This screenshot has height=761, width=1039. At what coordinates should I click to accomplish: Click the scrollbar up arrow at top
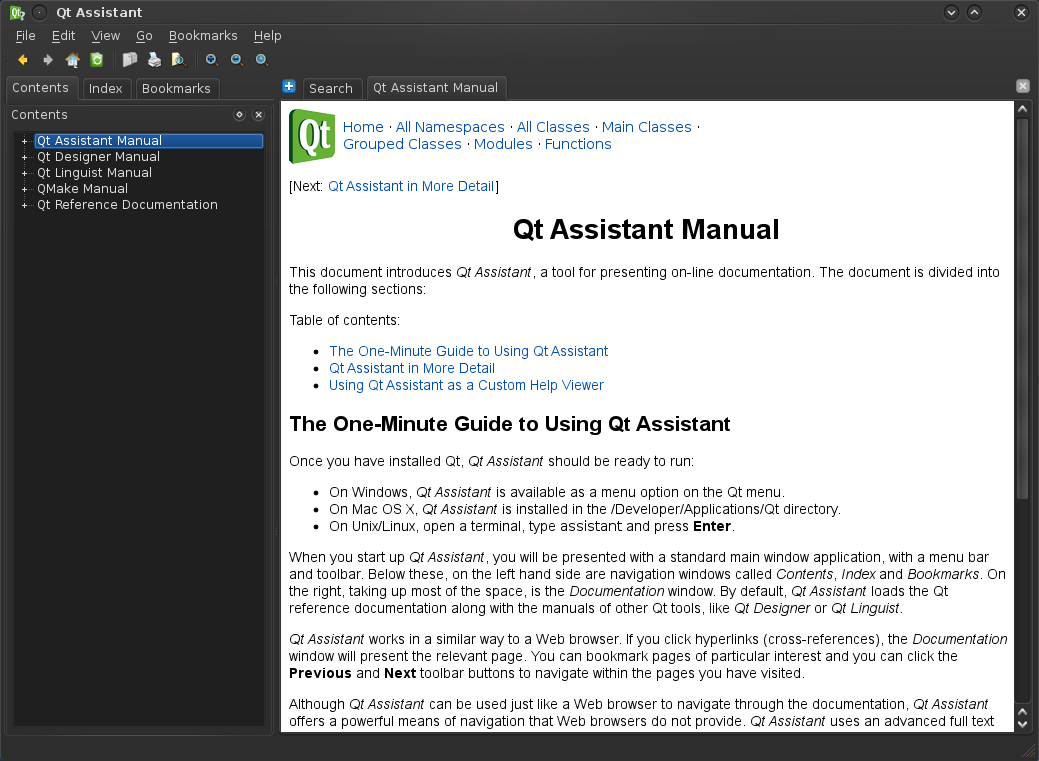1022,109
